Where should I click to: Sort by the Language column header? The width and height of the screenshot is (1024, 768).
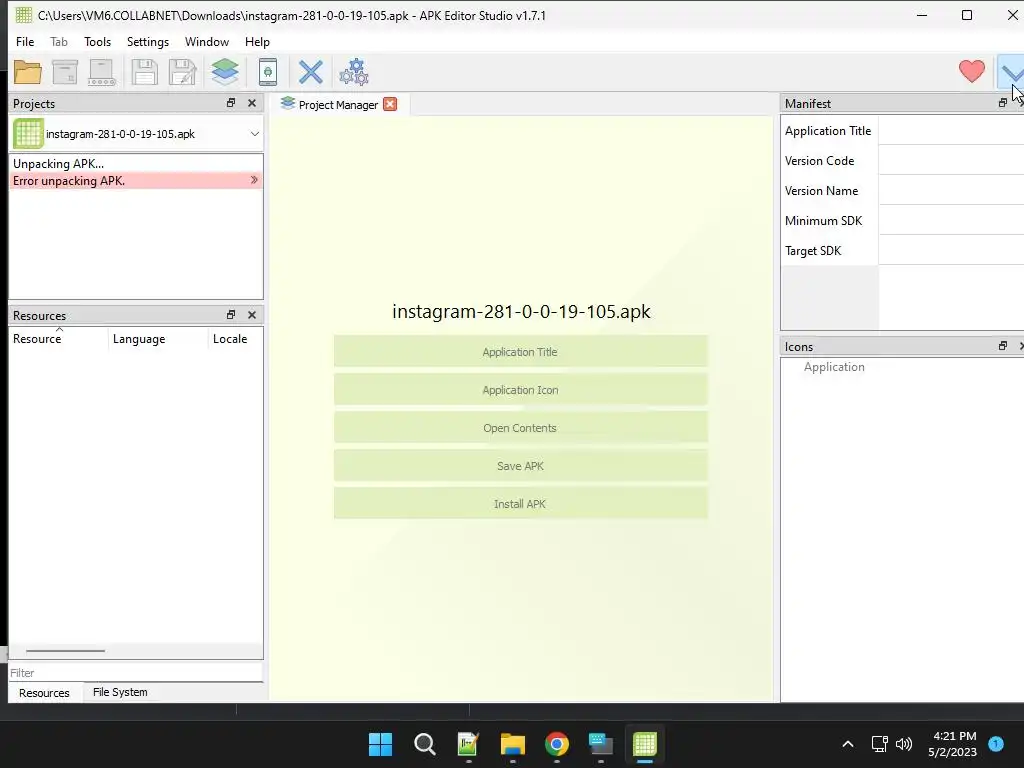click(158, 339)
